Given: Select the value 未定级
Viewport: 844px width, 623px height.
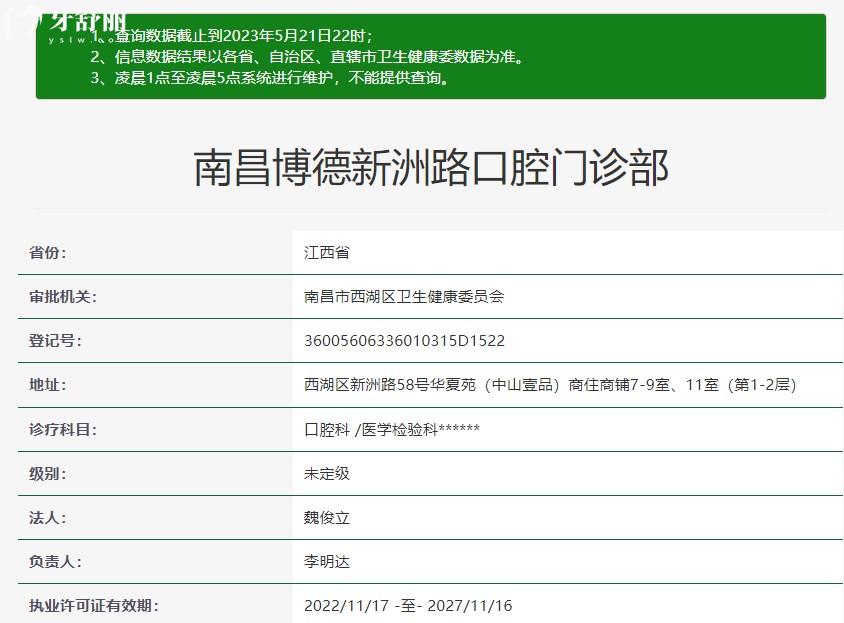Looking at the screenshot, I should click(x=327, y=474).
